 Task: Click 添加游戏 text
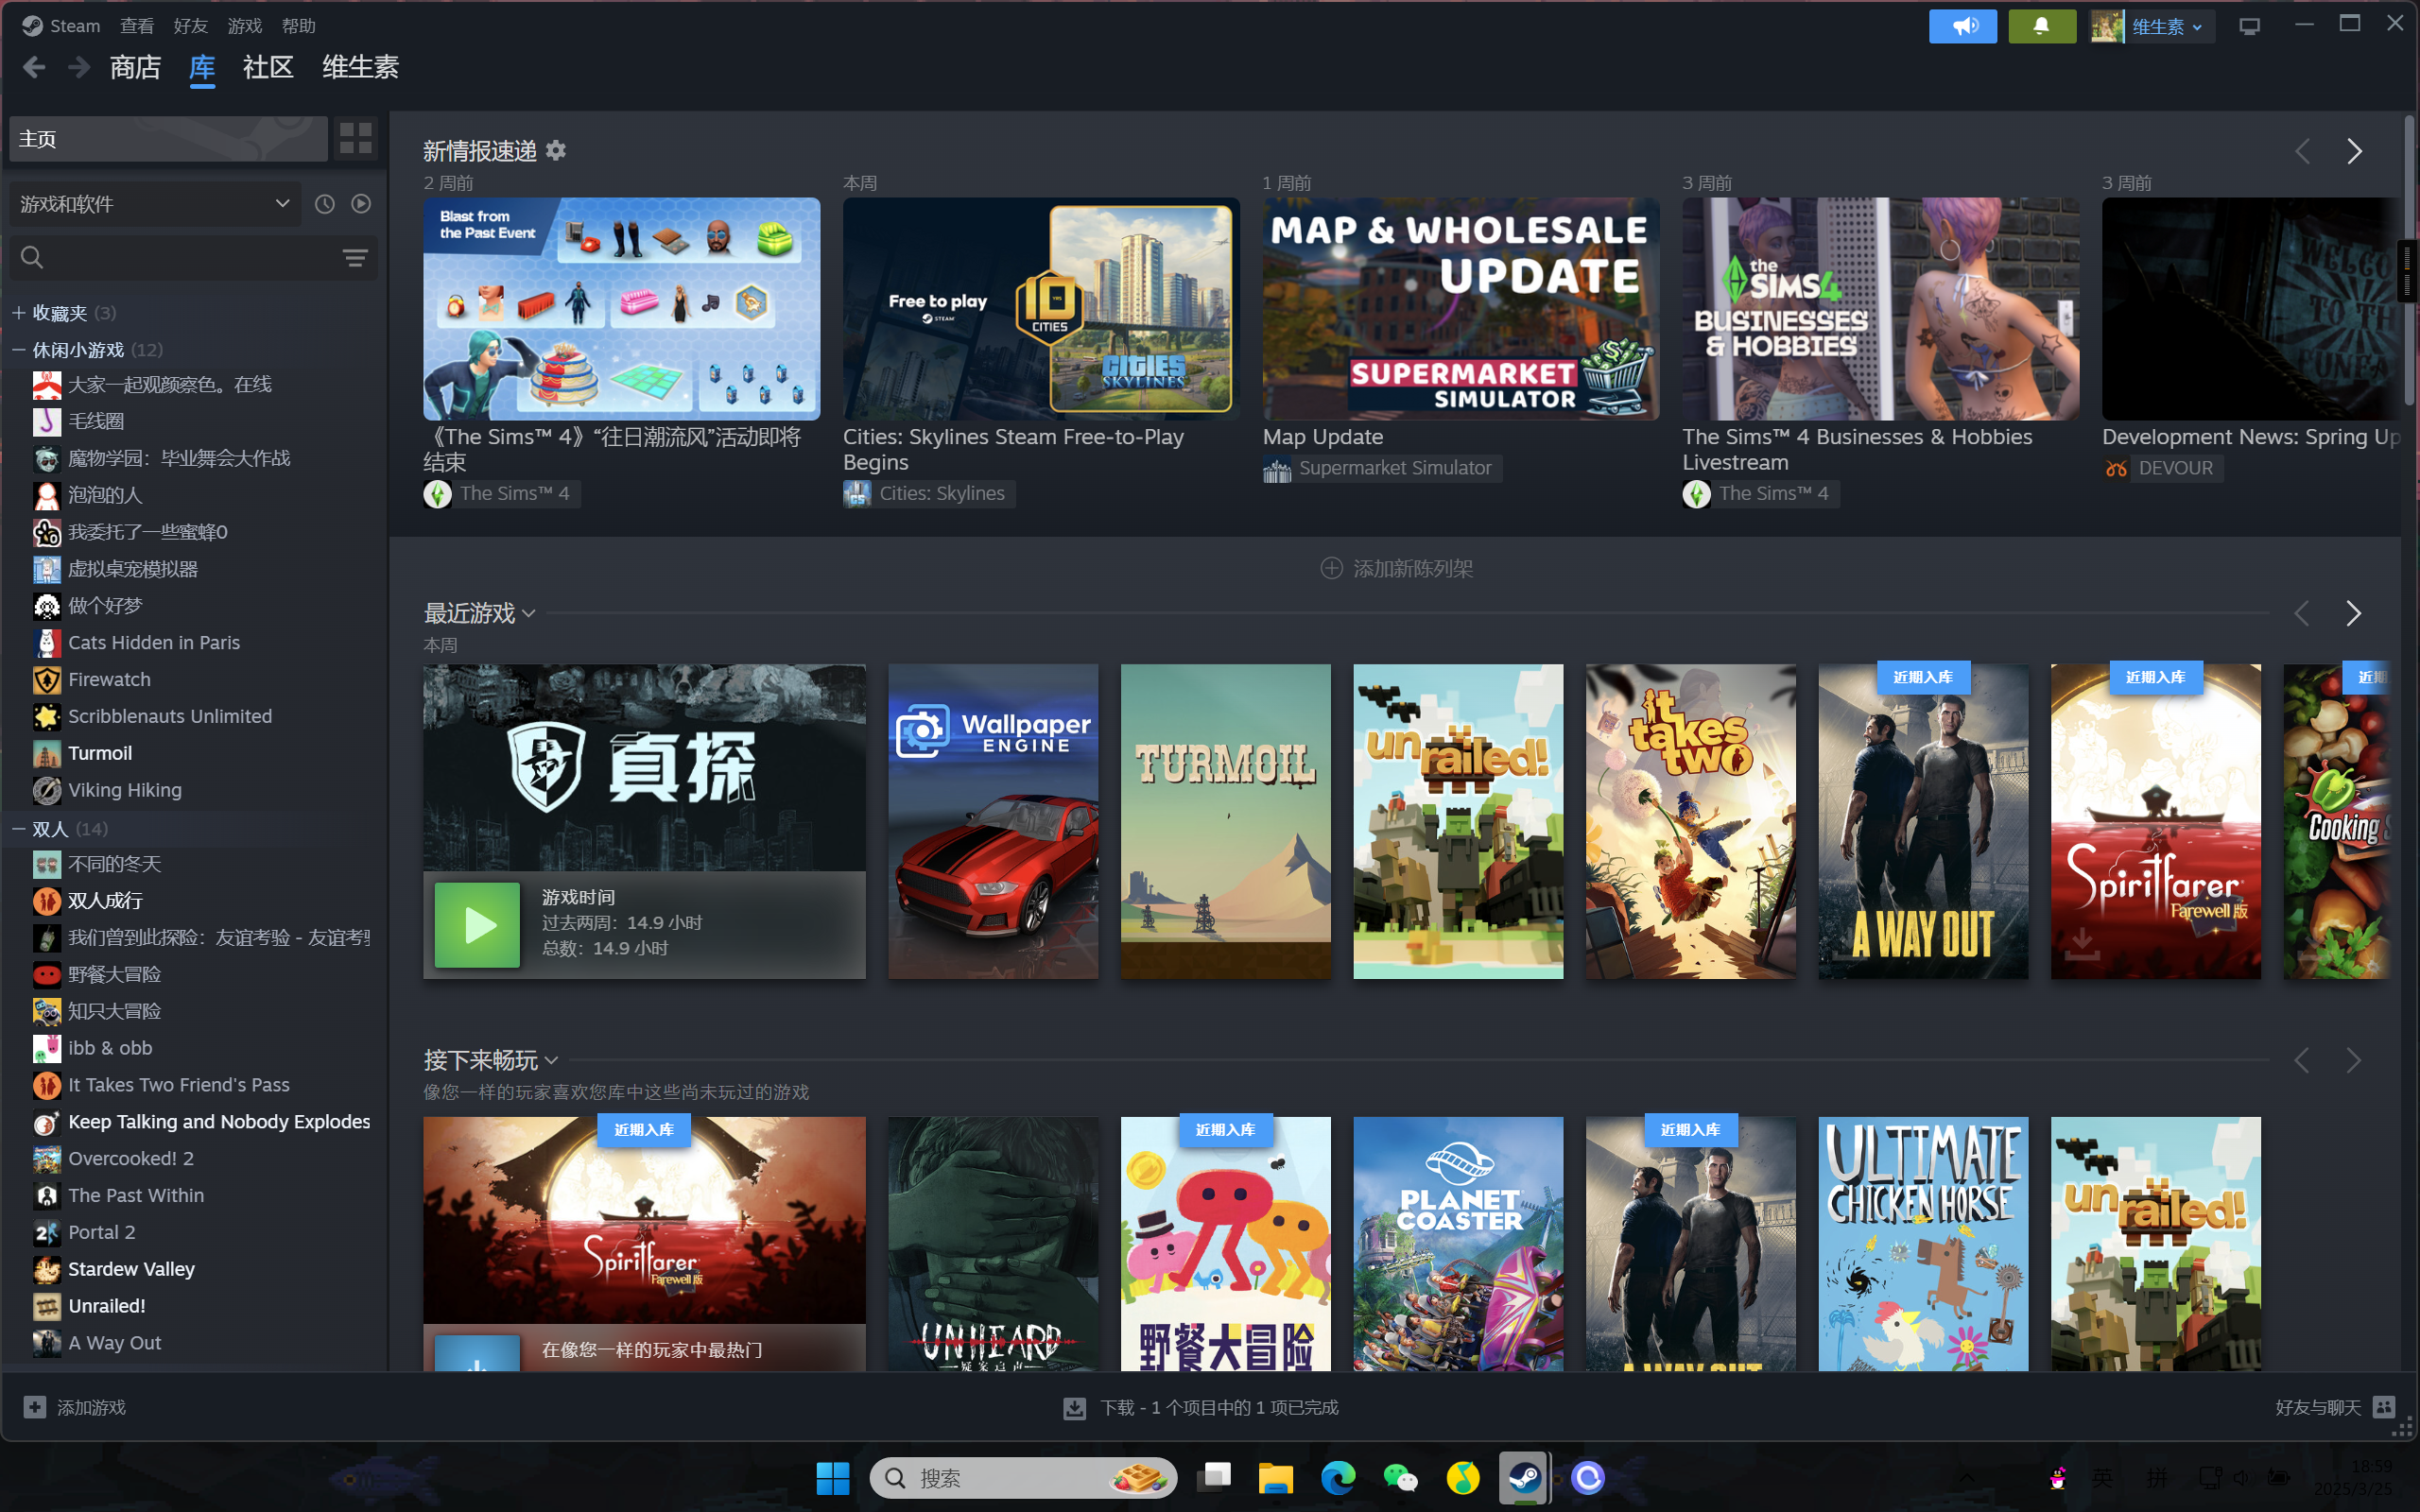coord(91,1407)
